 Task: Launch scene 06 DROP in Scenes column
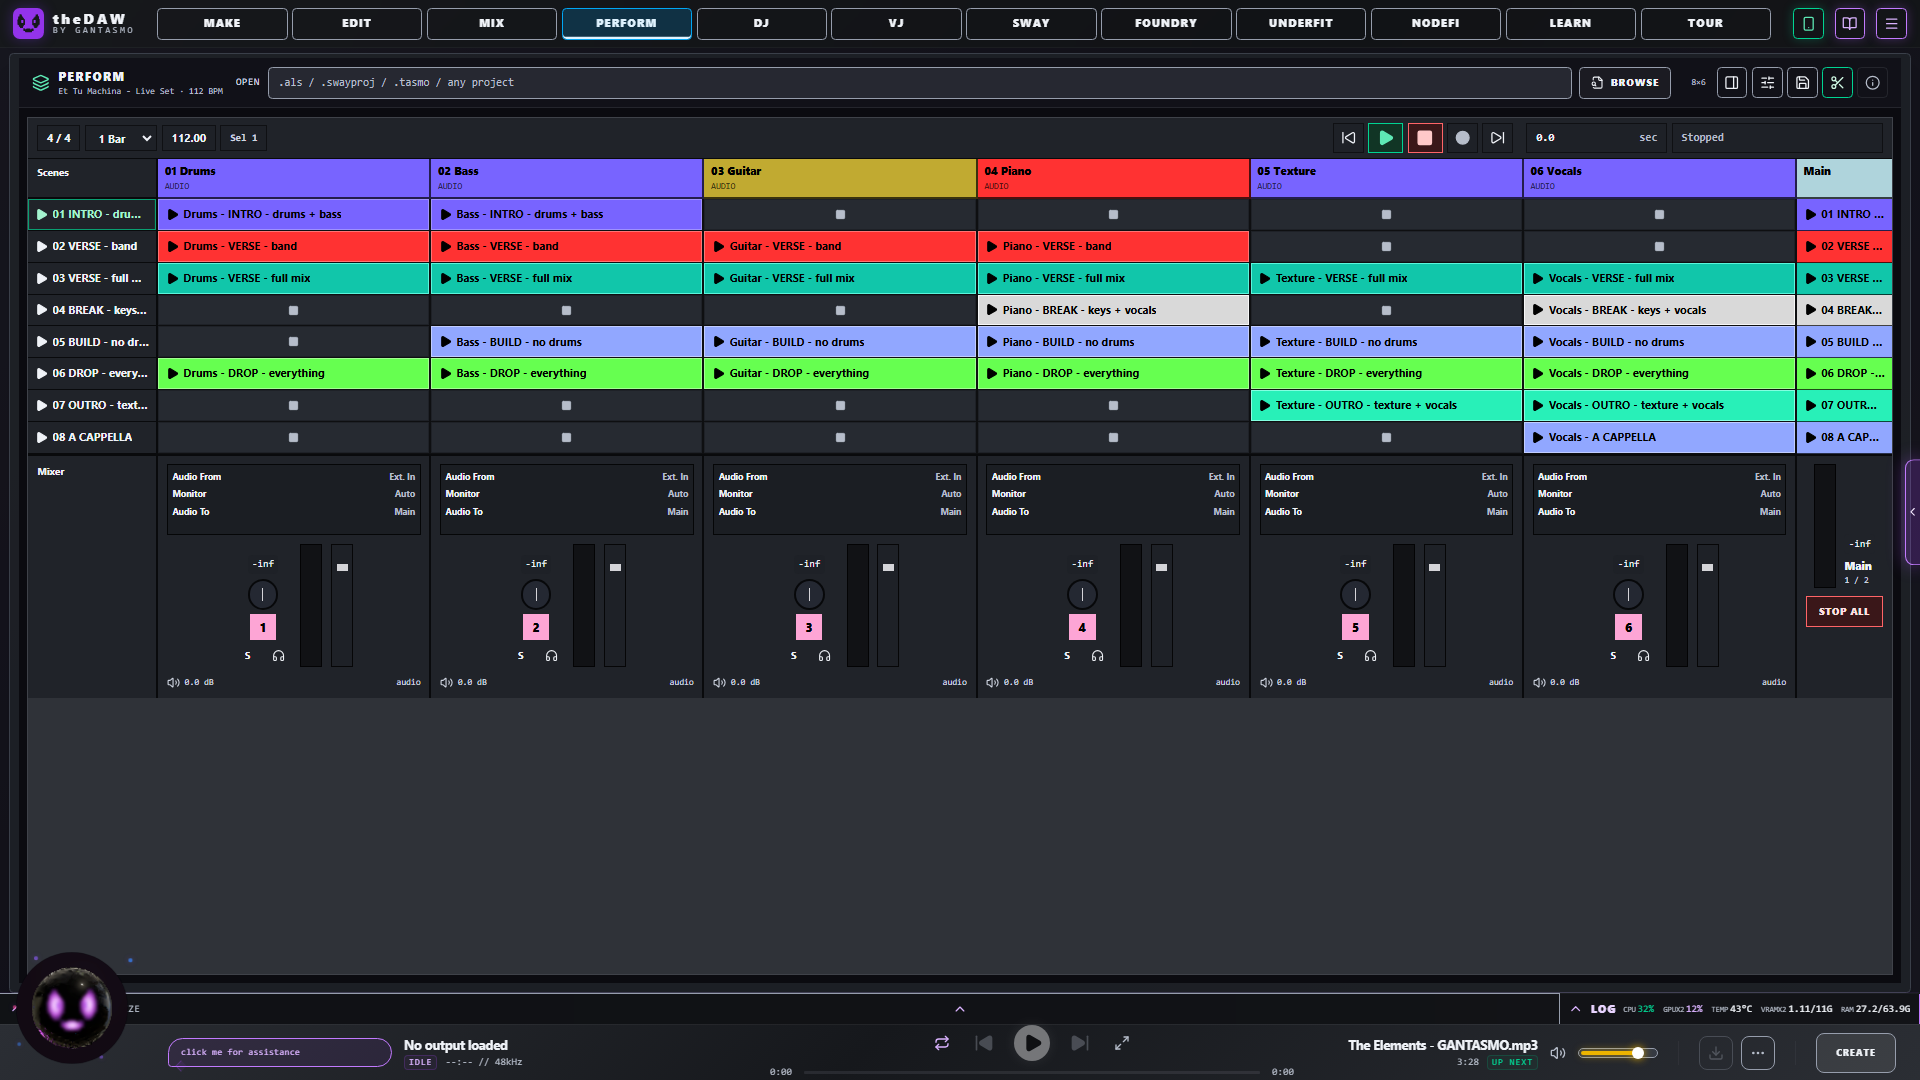92,374
